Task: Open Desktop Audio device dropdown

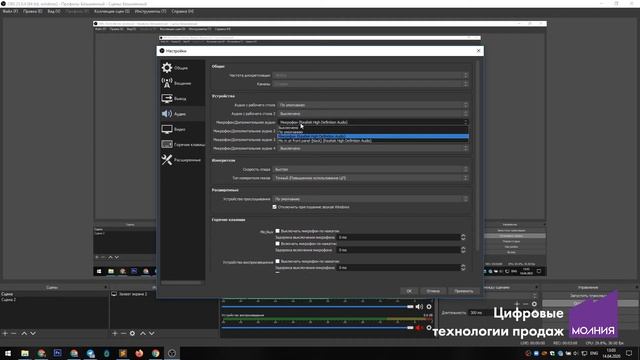Action: click(373, 105)
